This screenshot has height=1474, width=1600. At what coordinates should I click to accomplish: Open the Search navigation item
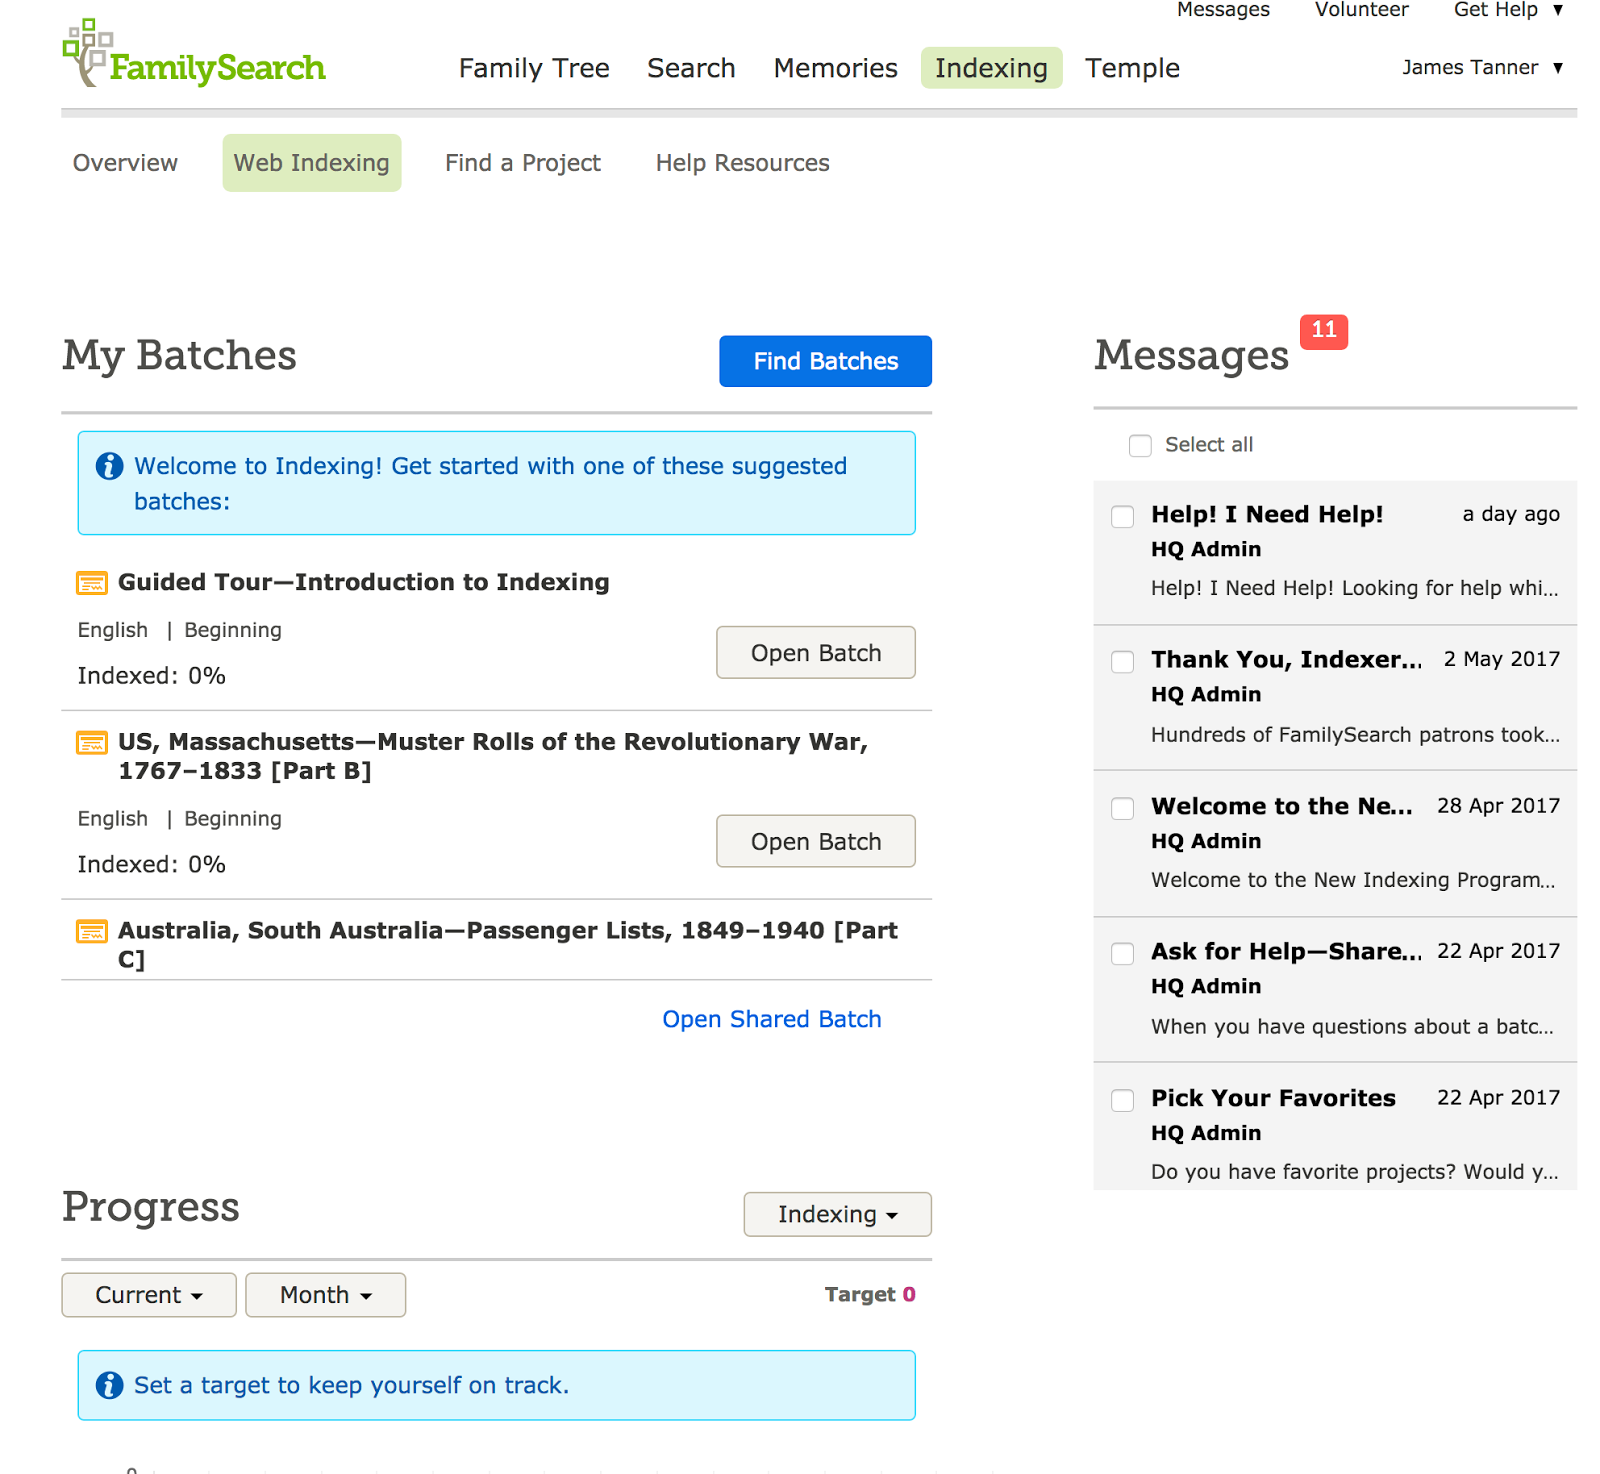(691, 68)
